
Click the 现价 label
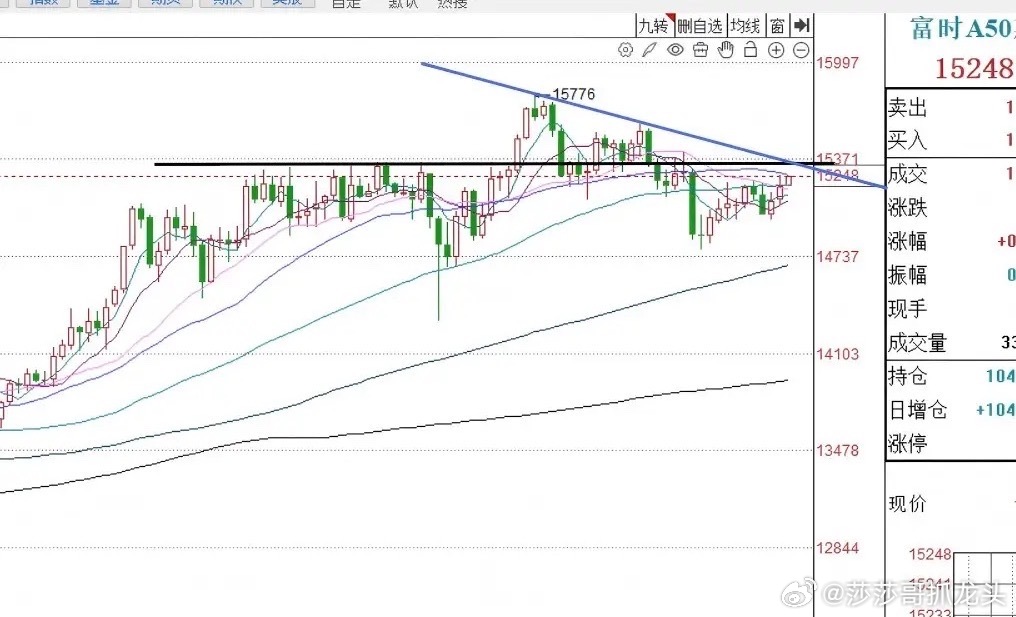(907, 504)
